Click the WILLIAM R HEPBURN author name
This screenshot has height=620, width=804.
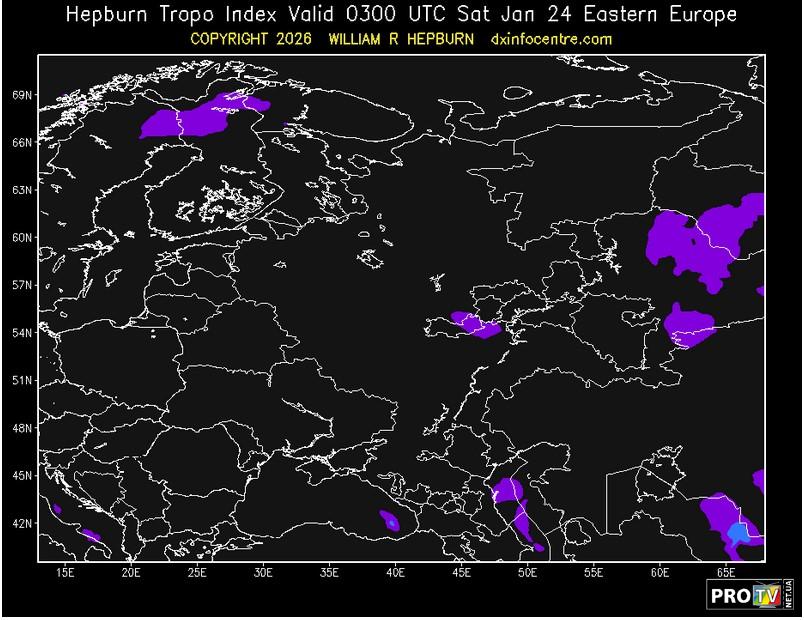point(400,38)
